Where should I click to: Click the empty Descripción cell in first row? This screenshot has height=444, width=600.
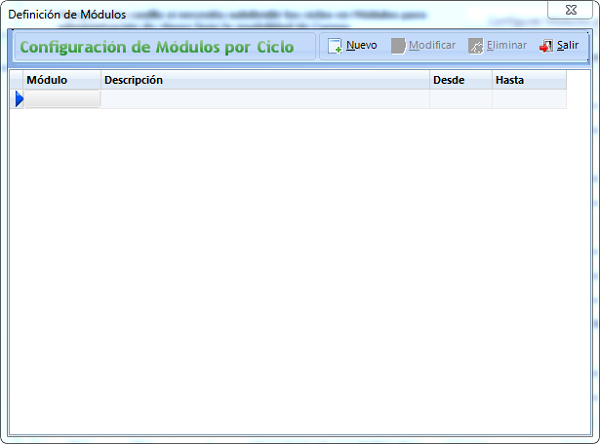tap(265, 99)
